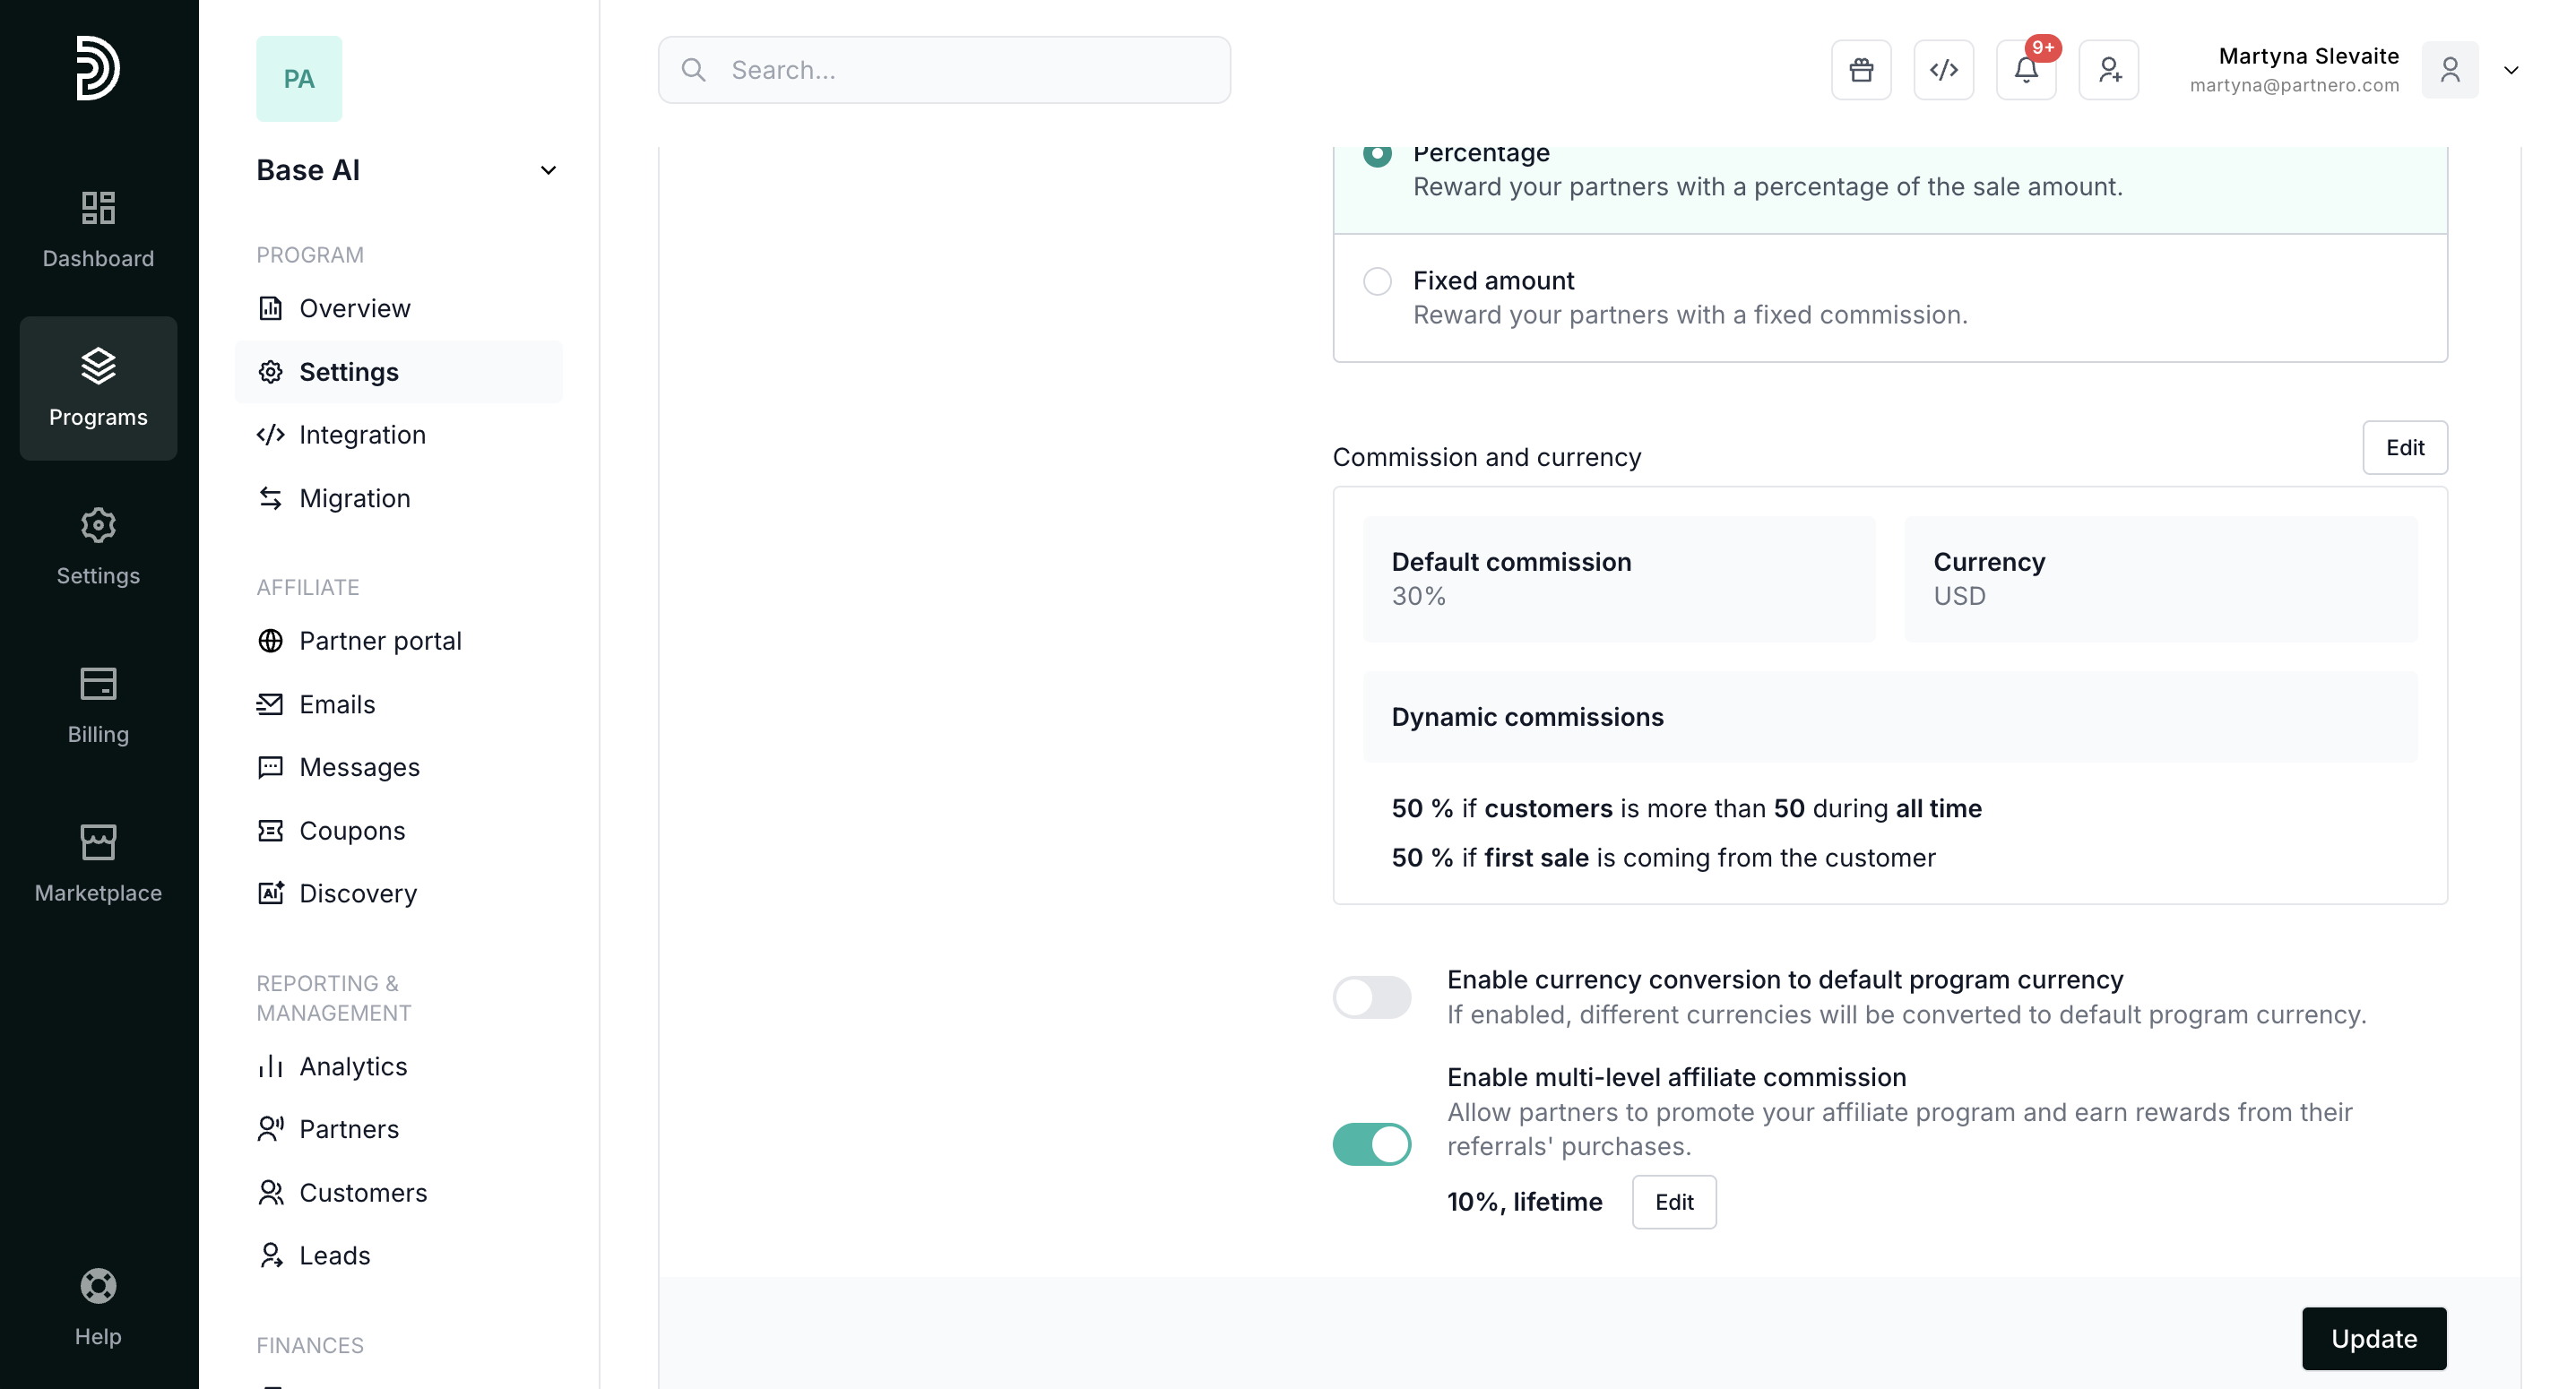
Task: Open Partner portal in sidebar
Action: point(380,641)
